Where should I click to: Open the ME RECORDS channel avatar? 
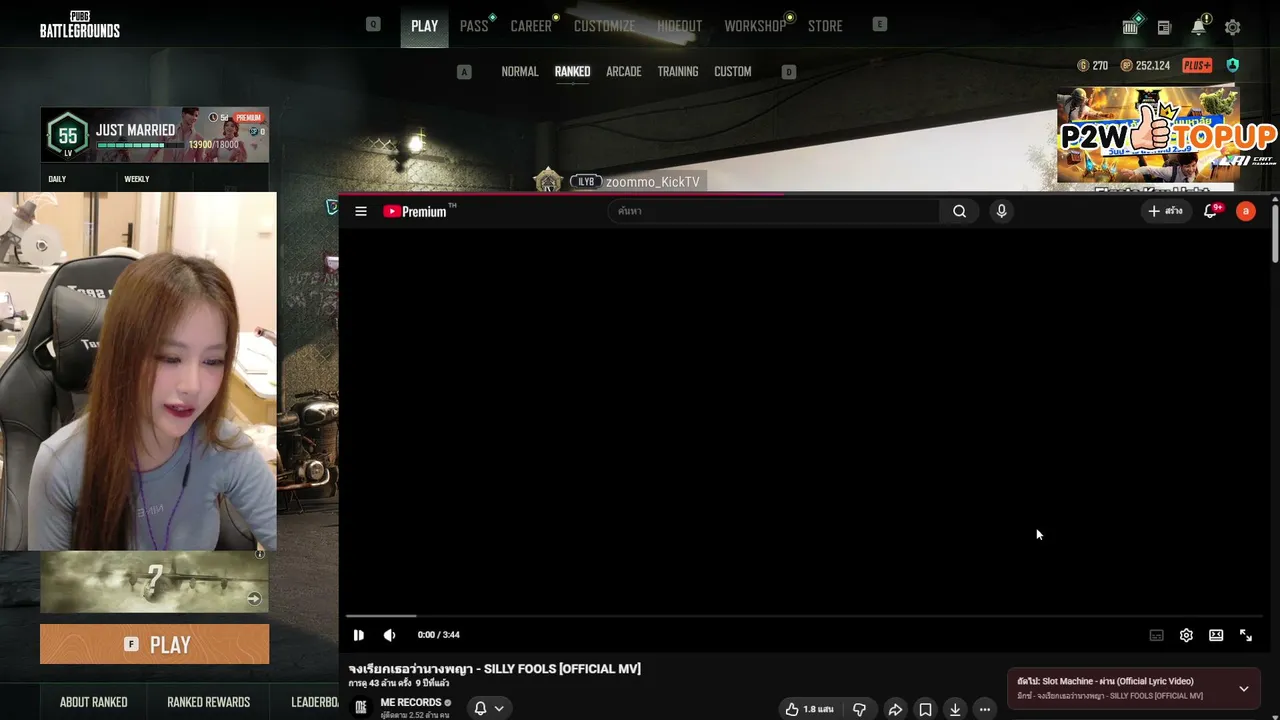[361, 707]
